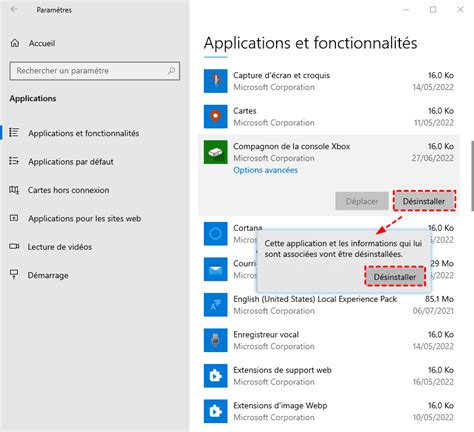Click Désinstaller next to Déplacer
474x432 pixels.
tap(424, 201)
